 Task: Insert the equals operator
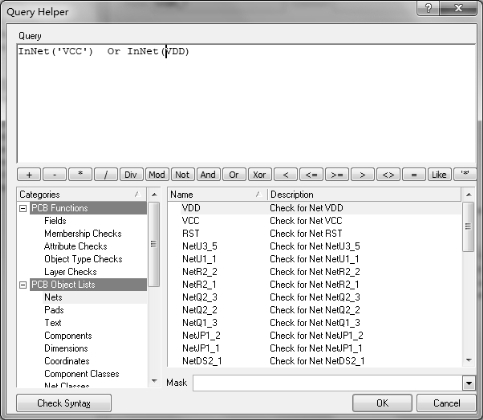click(x=414, y=175)
